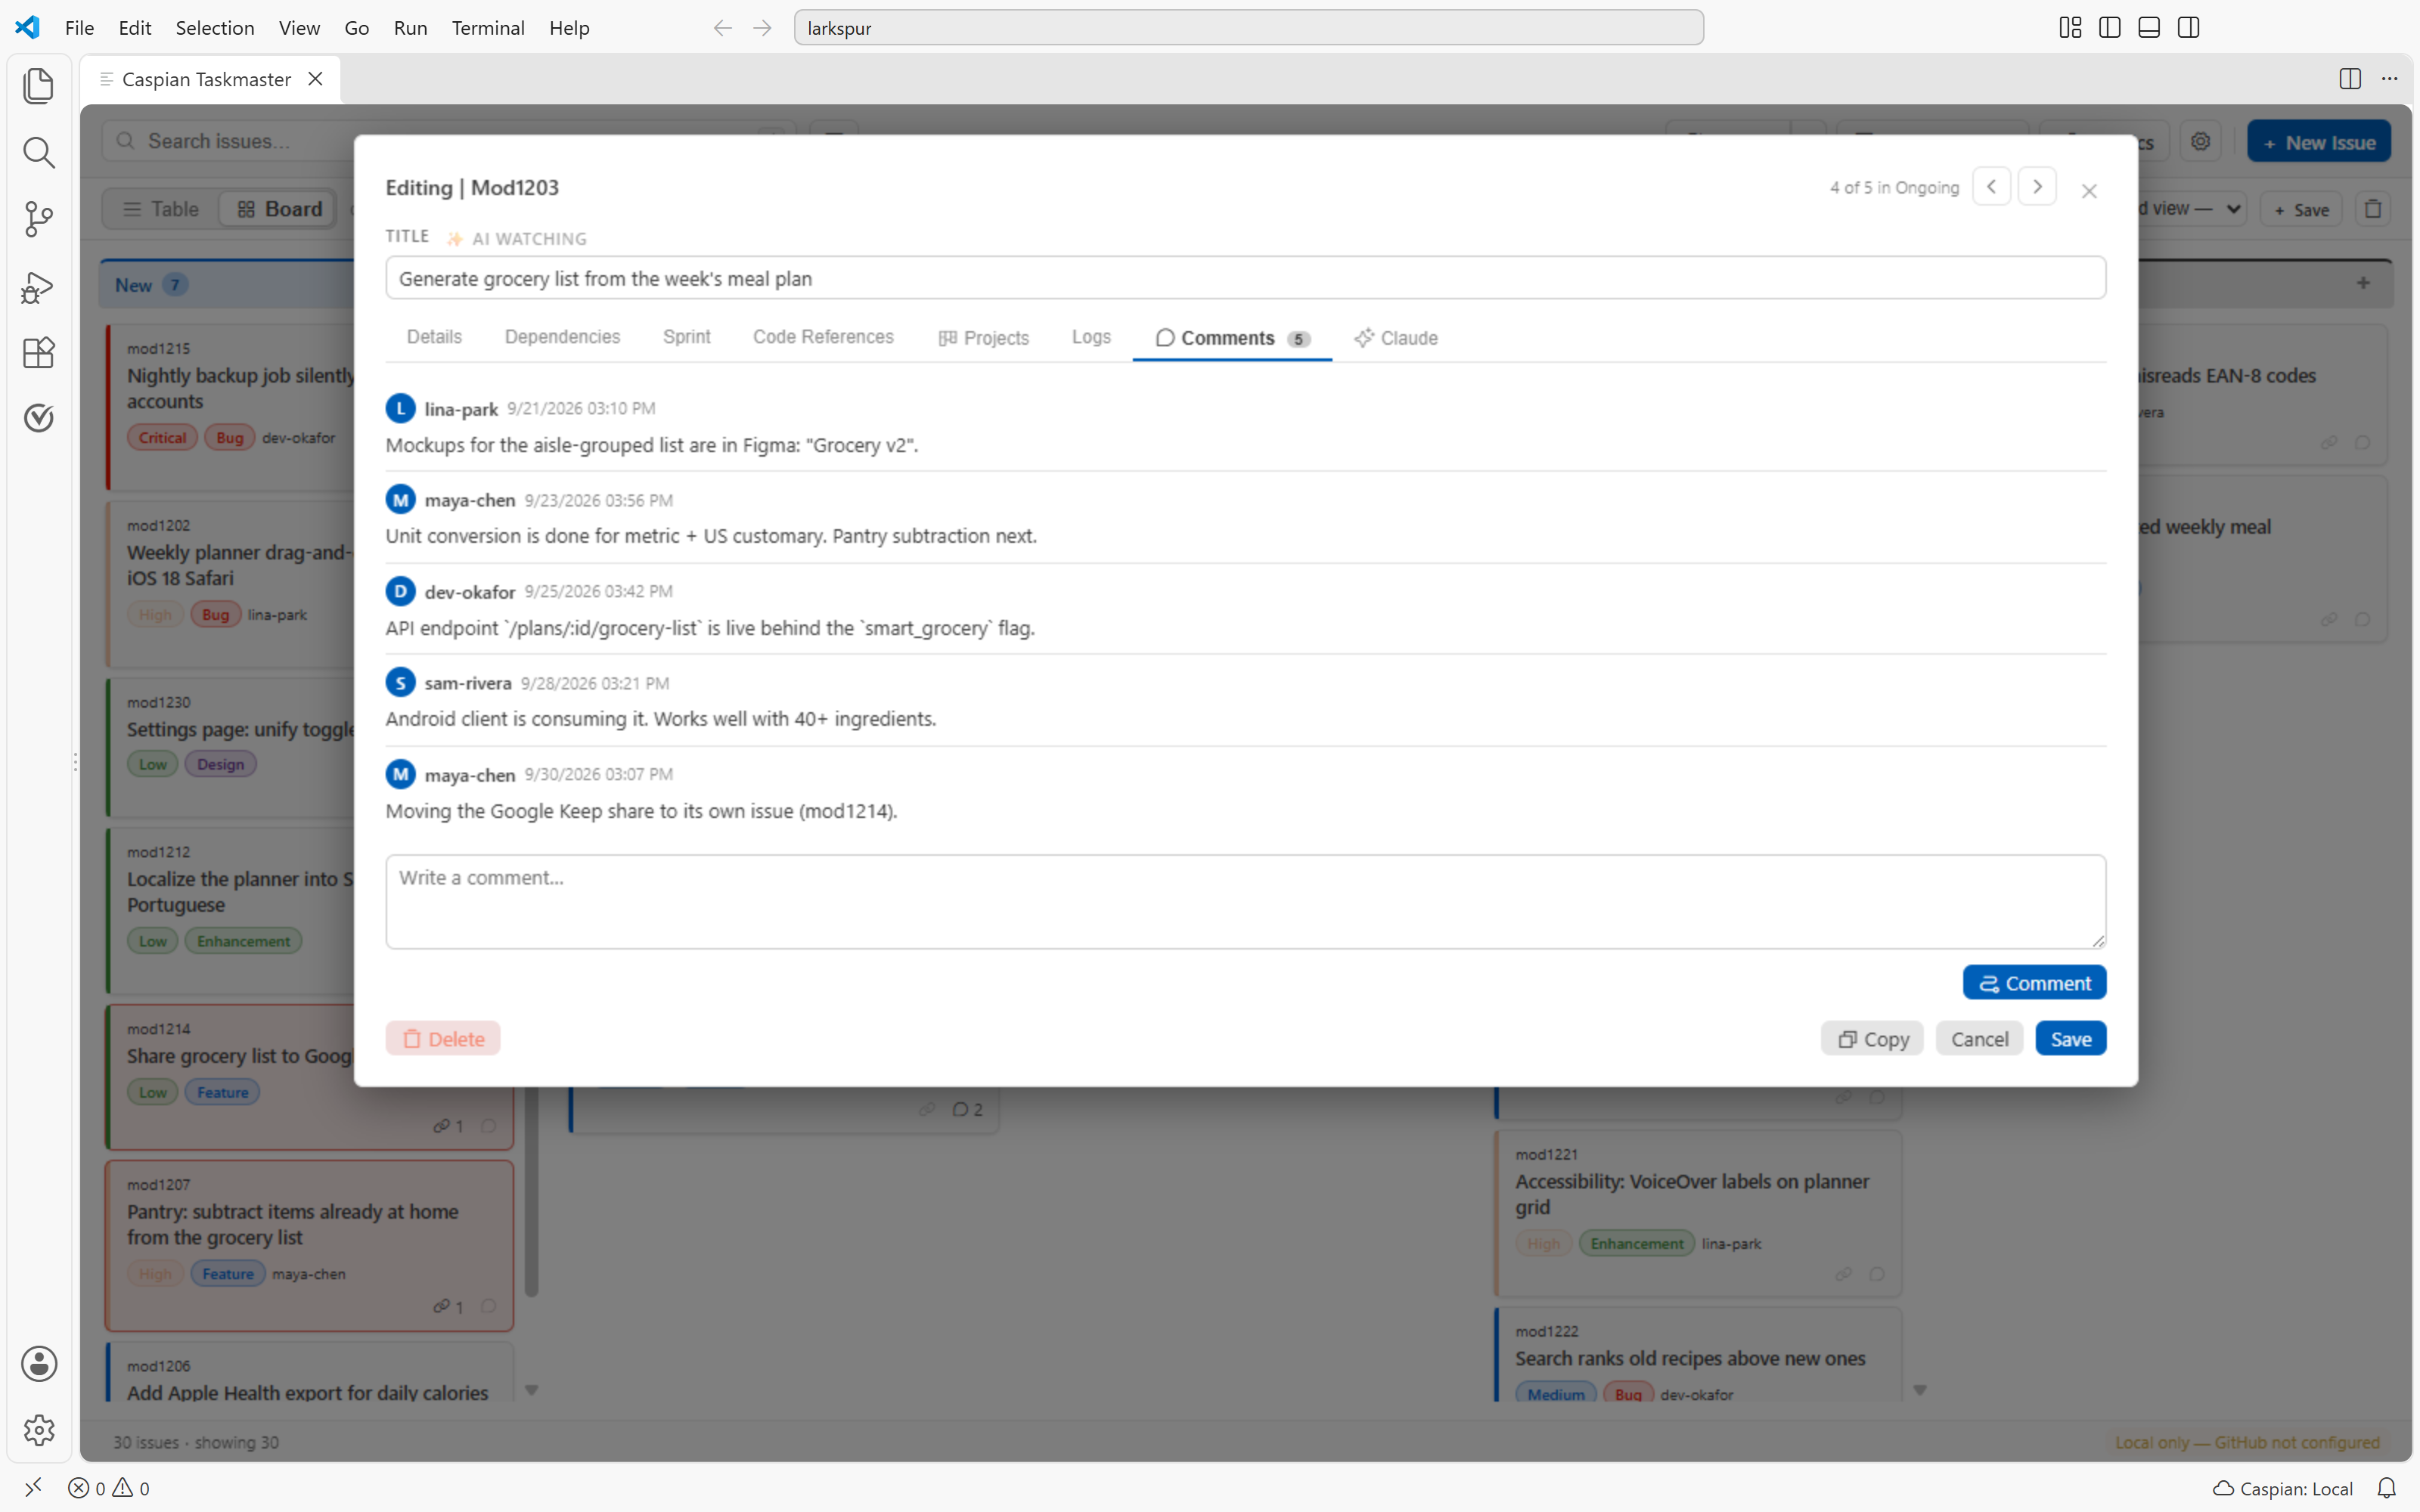Toggle the bottom panel visibility

pos(2149,28)
